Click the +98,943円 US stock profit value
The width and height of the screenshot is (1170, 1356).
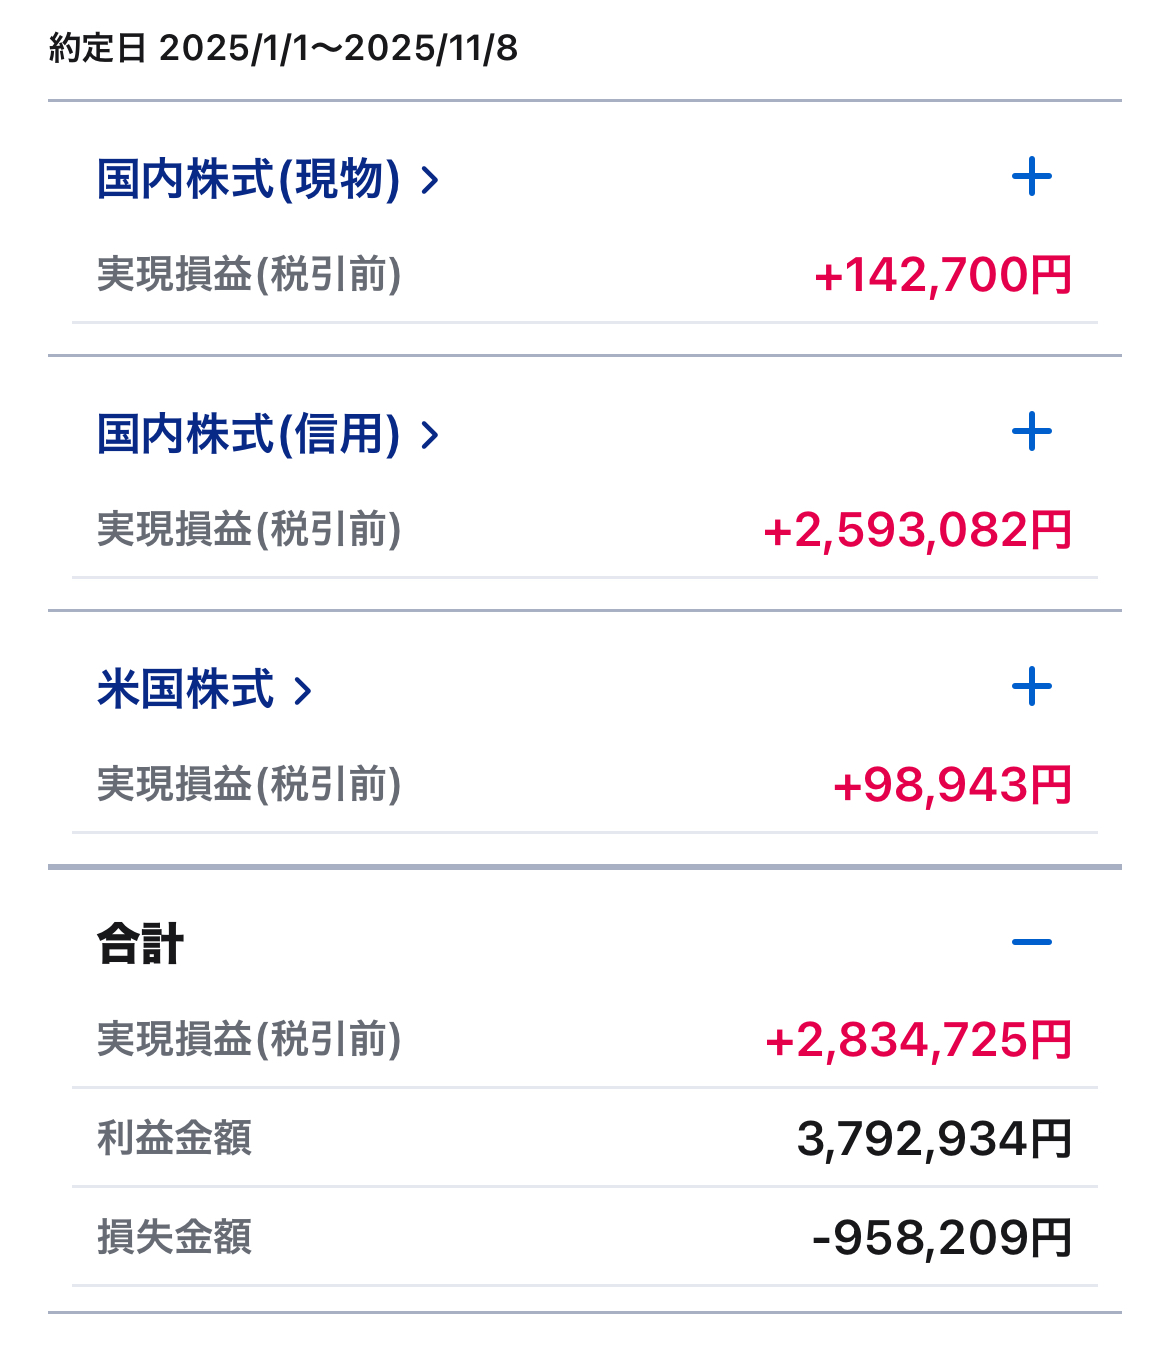952,786
